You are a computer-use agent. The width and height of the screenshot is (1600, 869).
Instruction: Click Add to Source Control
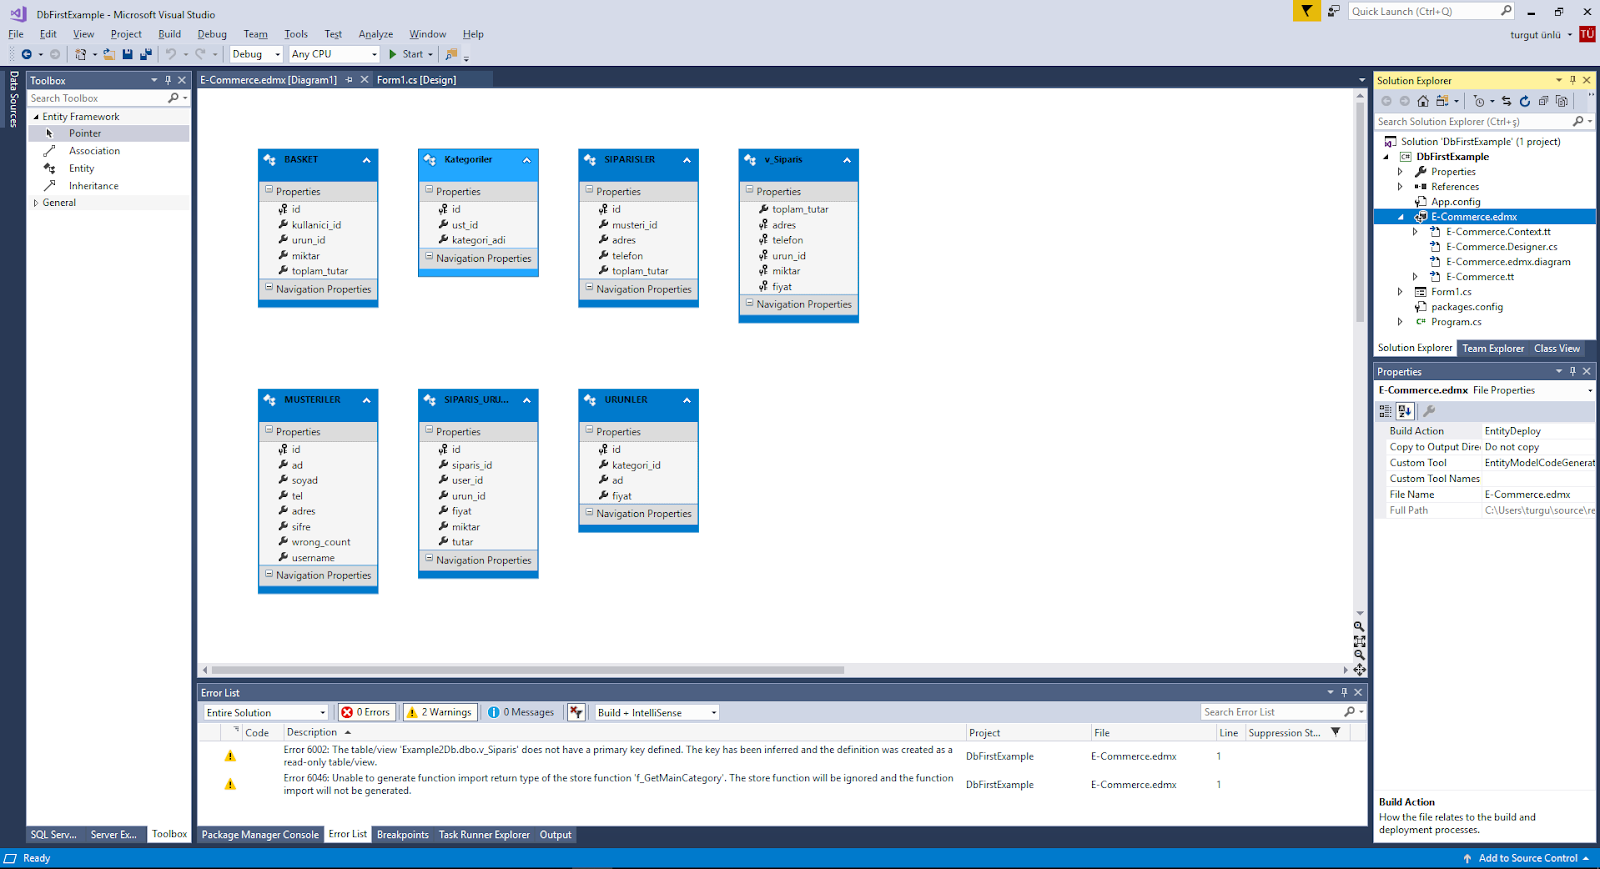(x=1527, y=858)
